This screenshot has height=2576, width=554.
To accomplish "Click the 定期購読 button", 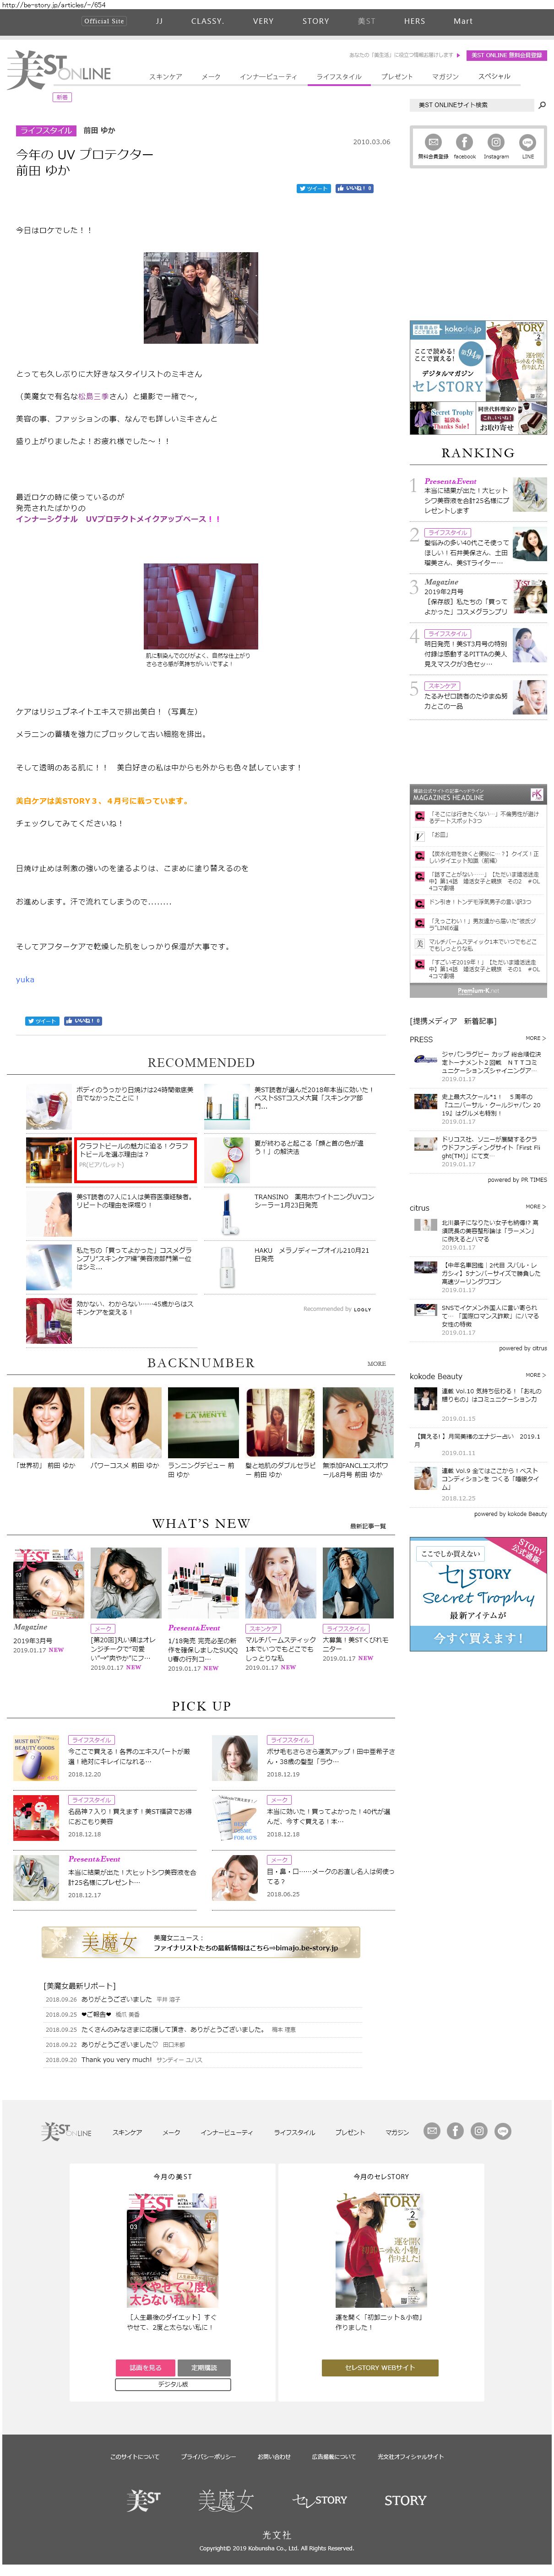I will 204,2368.
